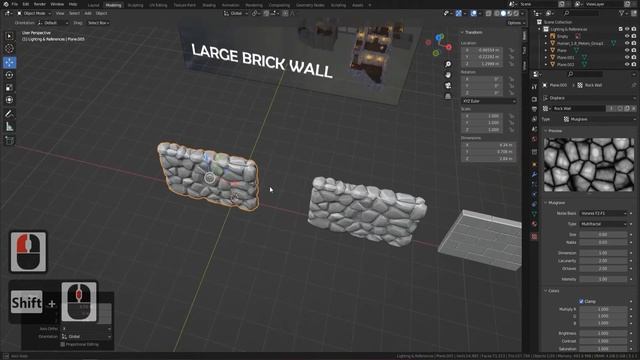This screenshot has height=360, width=640.
Task: Expand Plane.001 in outliner tree
Action: pyautogui.click(x=546, y=58)
